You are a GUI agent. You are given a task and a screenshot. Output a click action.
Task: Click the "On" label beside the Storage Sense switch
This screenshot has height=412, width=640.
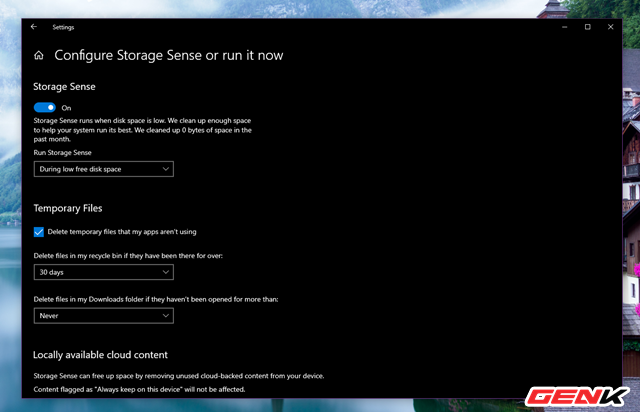tap(67, 107)
